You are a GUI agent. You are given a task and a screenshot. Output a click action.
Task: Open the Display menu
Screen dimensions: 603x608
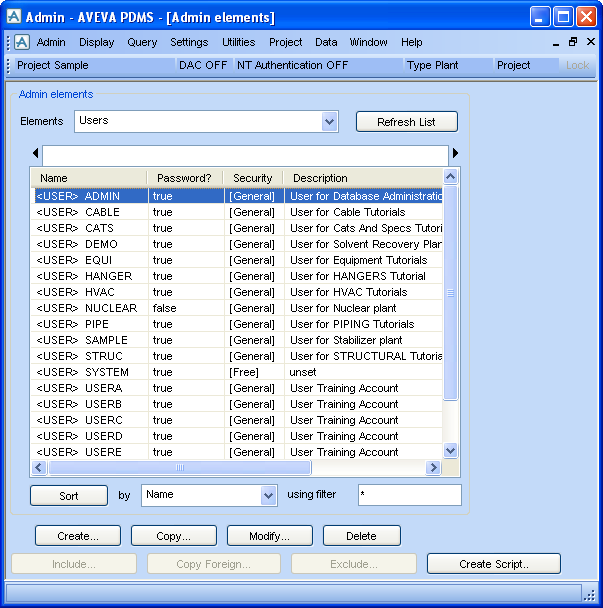click(x=97, y=42)
